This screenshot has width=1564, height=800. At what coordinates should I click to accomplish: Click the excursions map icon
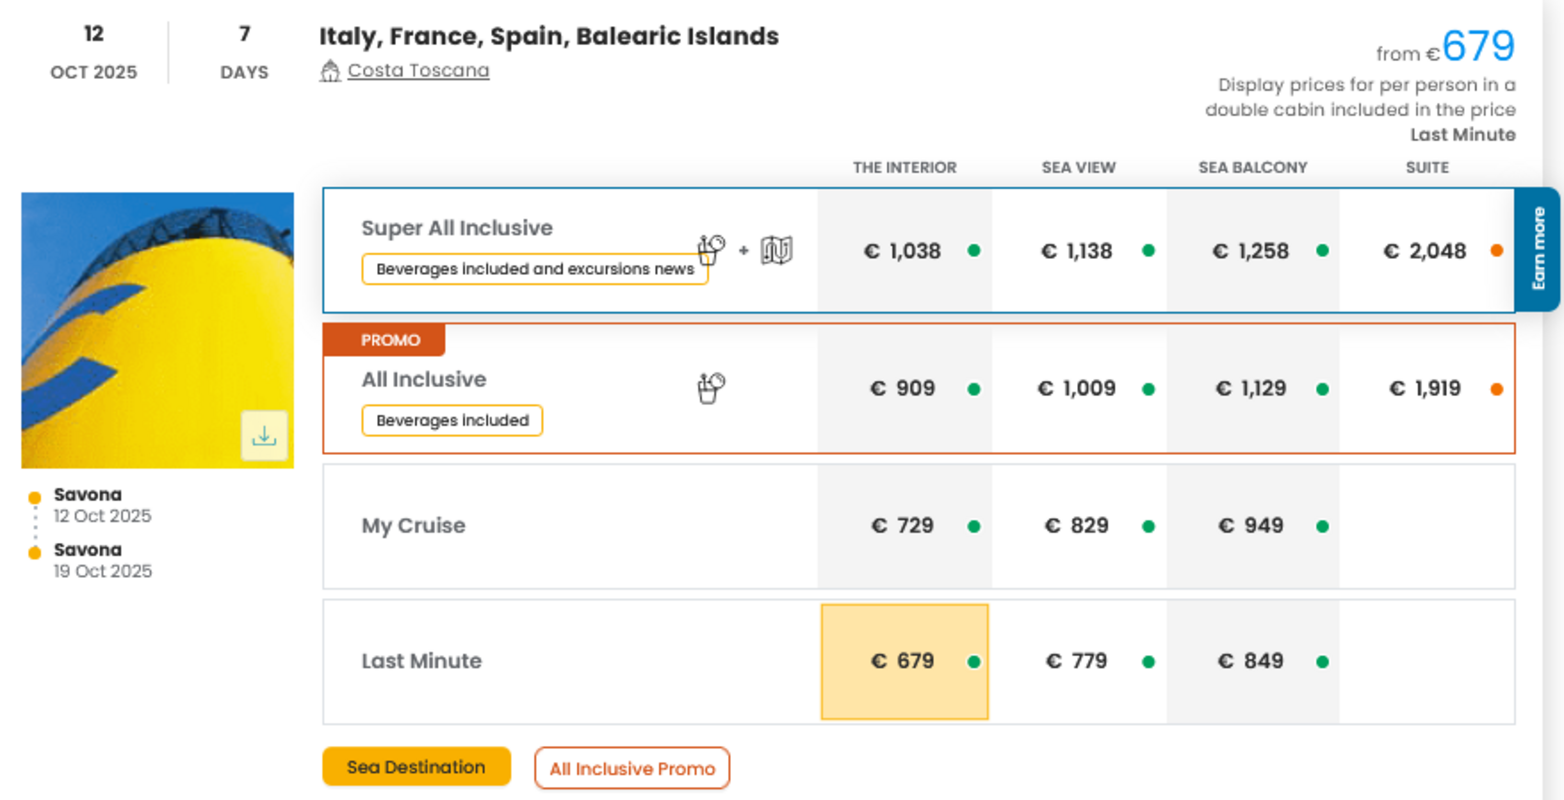pyautogui.click(x=776, y=250)
